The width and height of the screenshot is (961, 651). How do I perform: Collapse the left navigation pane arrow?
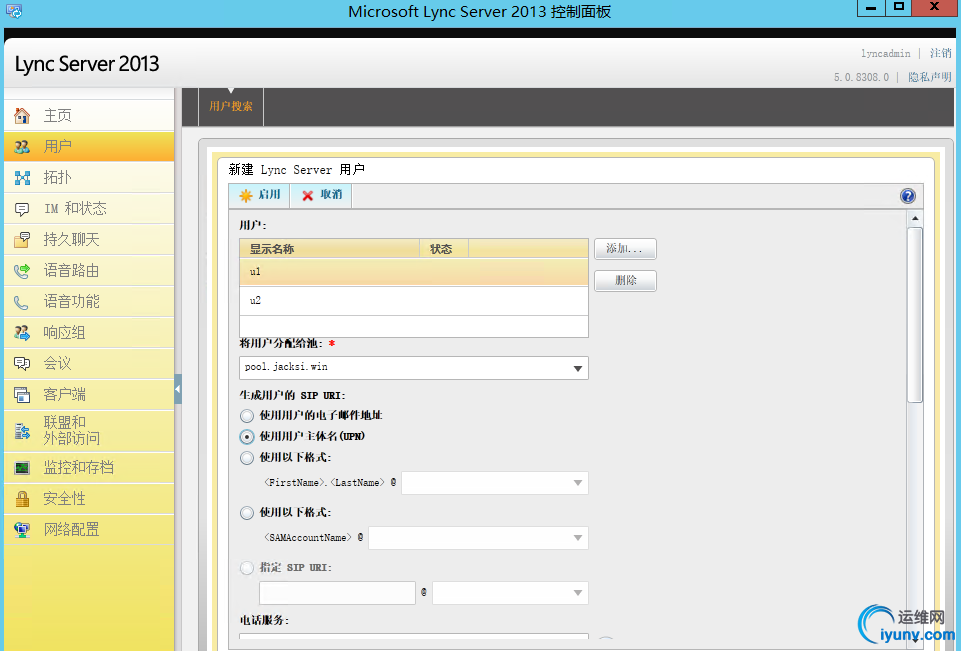(x=178, y=389)
